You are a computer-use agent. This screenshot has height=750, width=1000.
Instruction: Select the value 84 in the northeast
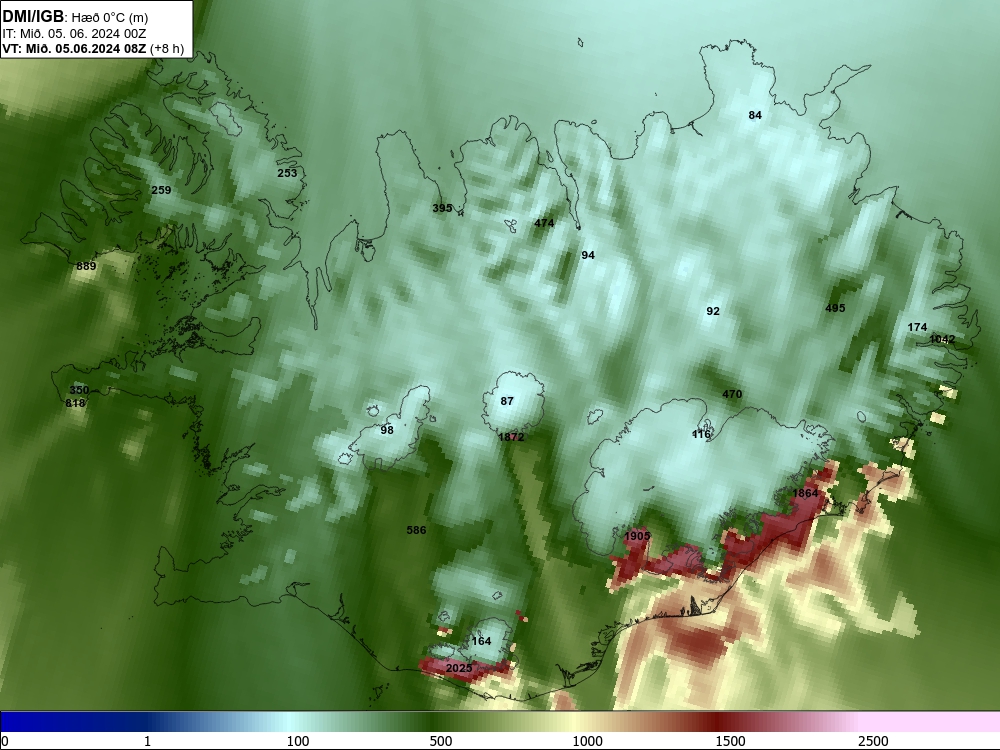pos(755,115)
